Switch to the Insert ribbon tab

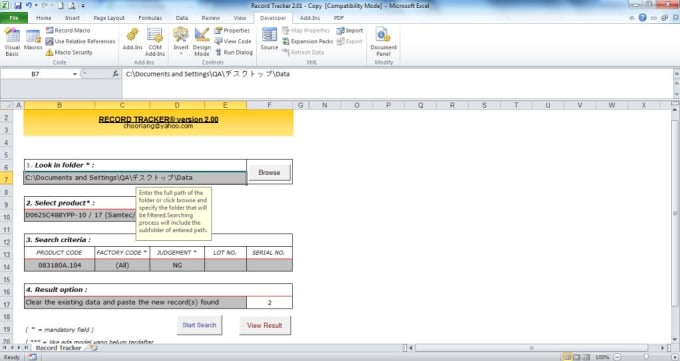tap(72, 18)
